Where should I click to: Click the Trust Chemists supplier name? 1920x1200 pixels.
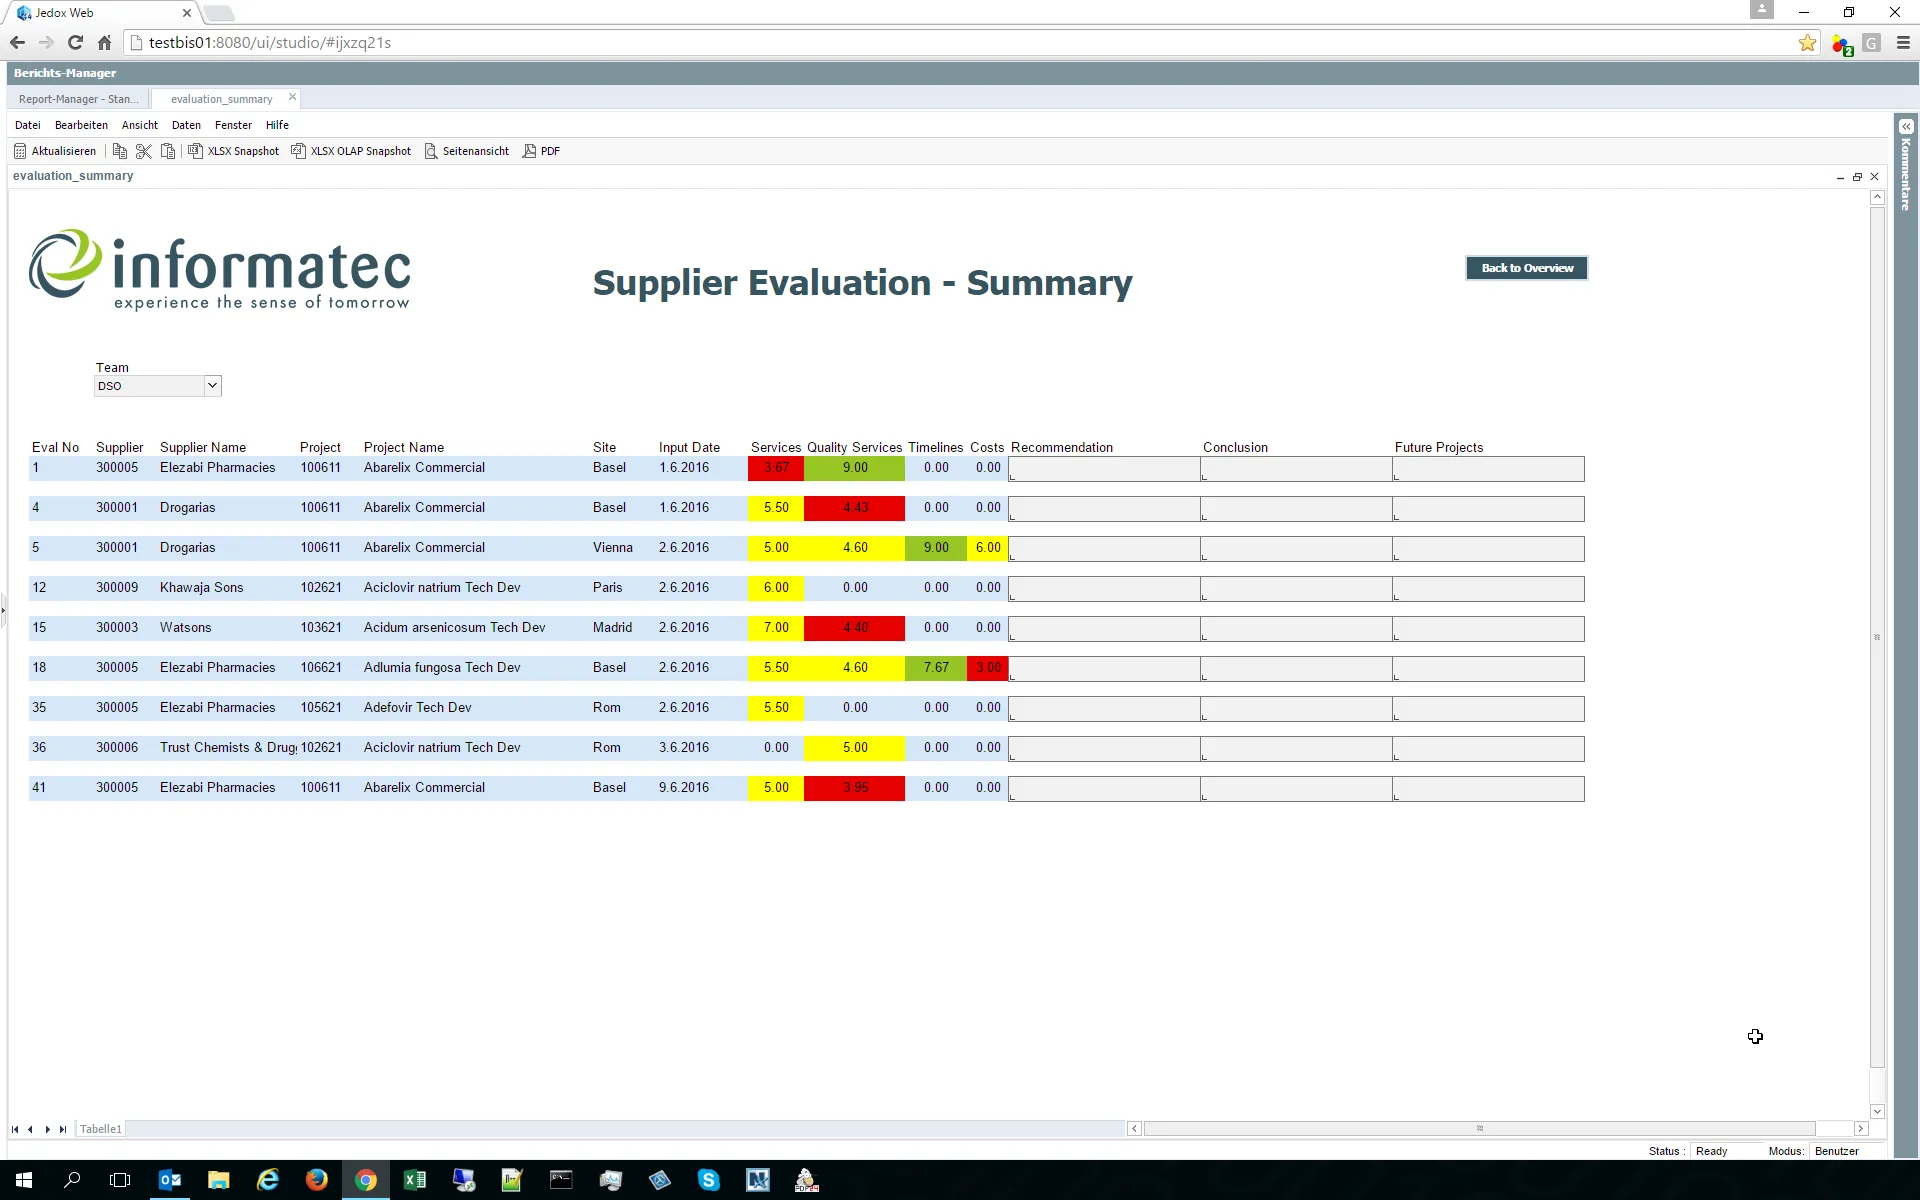click(x=228, y=748)
